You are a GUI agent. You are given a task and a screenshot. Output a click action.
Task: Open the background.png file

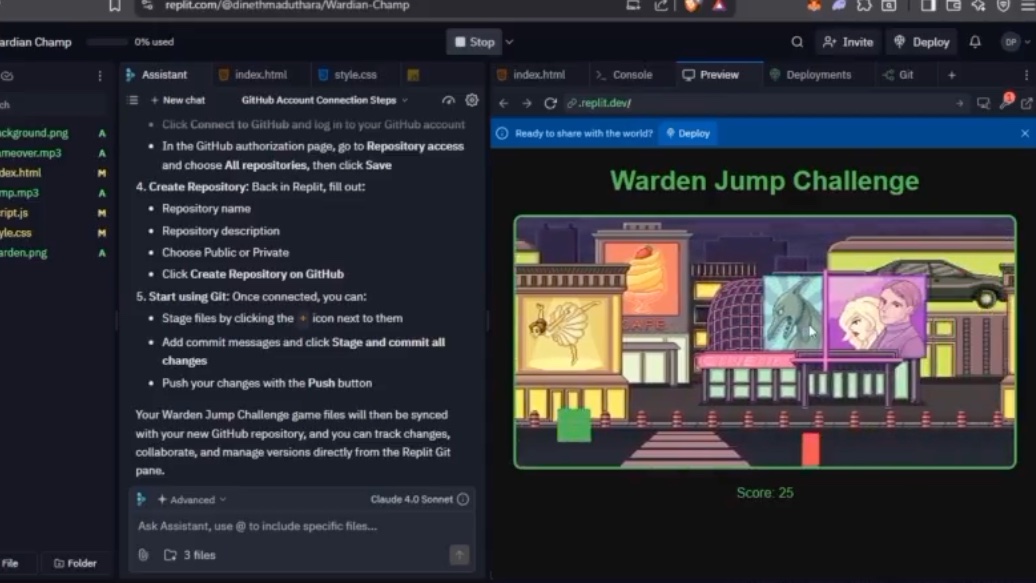pyautogui.click(x=34, y=133)
